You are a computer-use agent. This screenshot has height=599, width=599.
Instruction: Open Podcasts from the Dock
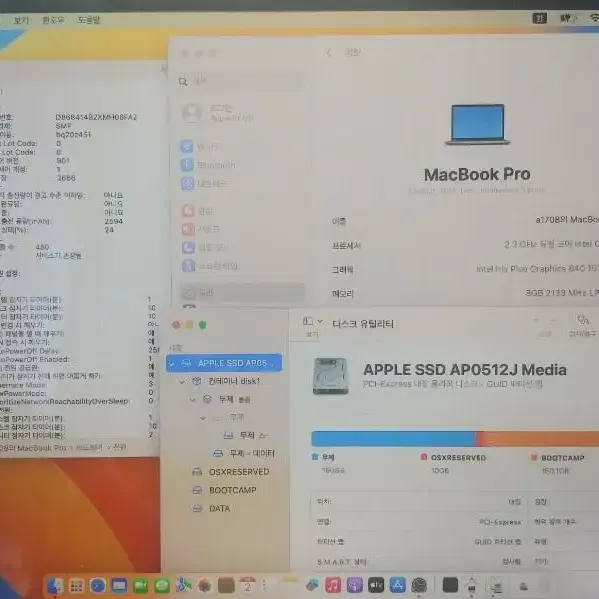coord(355,585)
